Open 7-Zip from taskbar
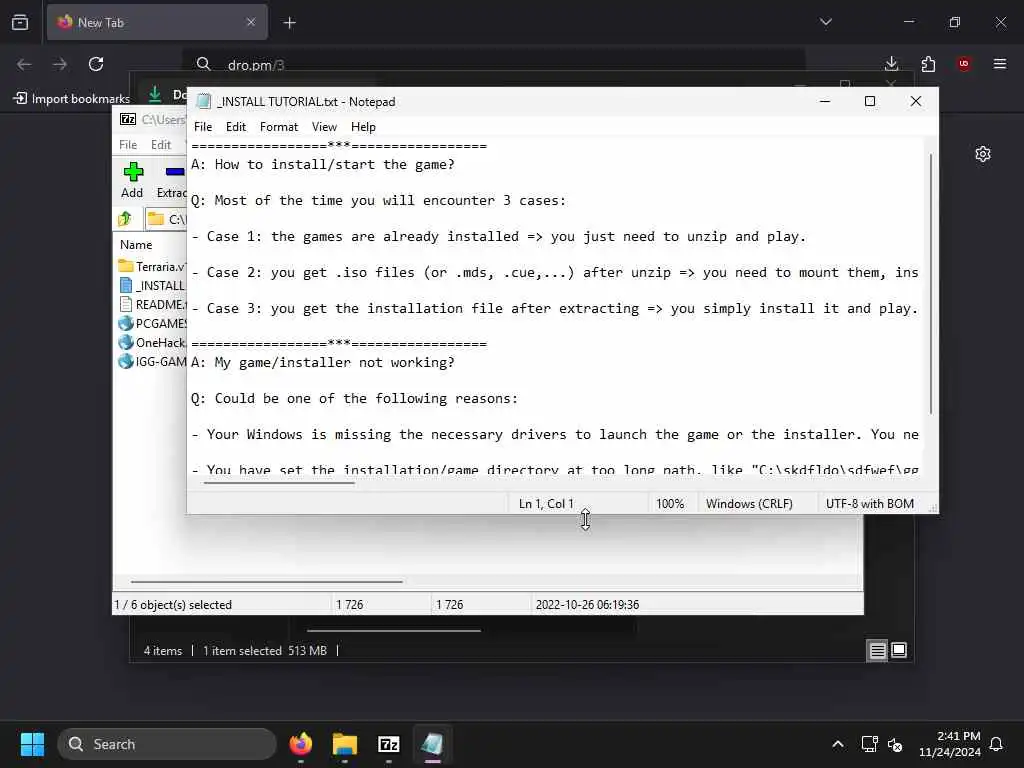The image size is (1024, 768). [x=389, y=744]
